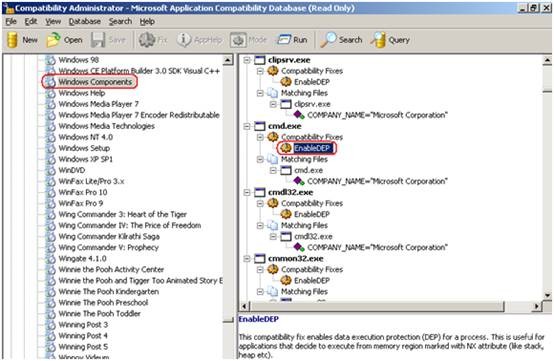The height and width of the screenshot is (361, 554).
Task: Select Winnie The Pooh Kindergarten entry
Action: tap(108, 291)
